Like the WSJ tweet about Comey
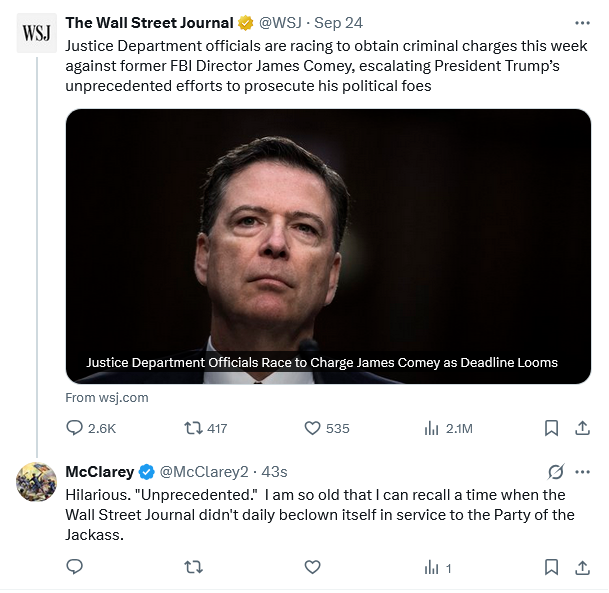Screen dimensions: 609x593 point(312,428)
